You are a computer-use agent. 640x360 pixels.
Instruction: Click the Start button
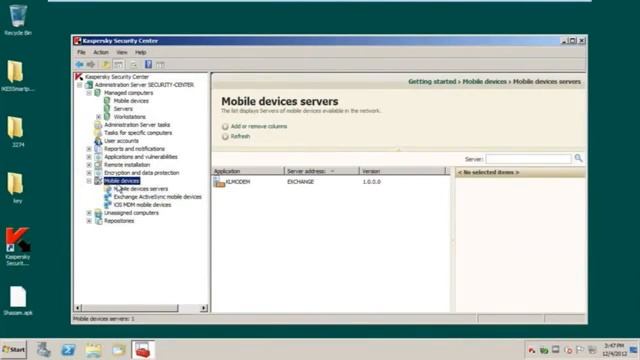pos(13,350)
